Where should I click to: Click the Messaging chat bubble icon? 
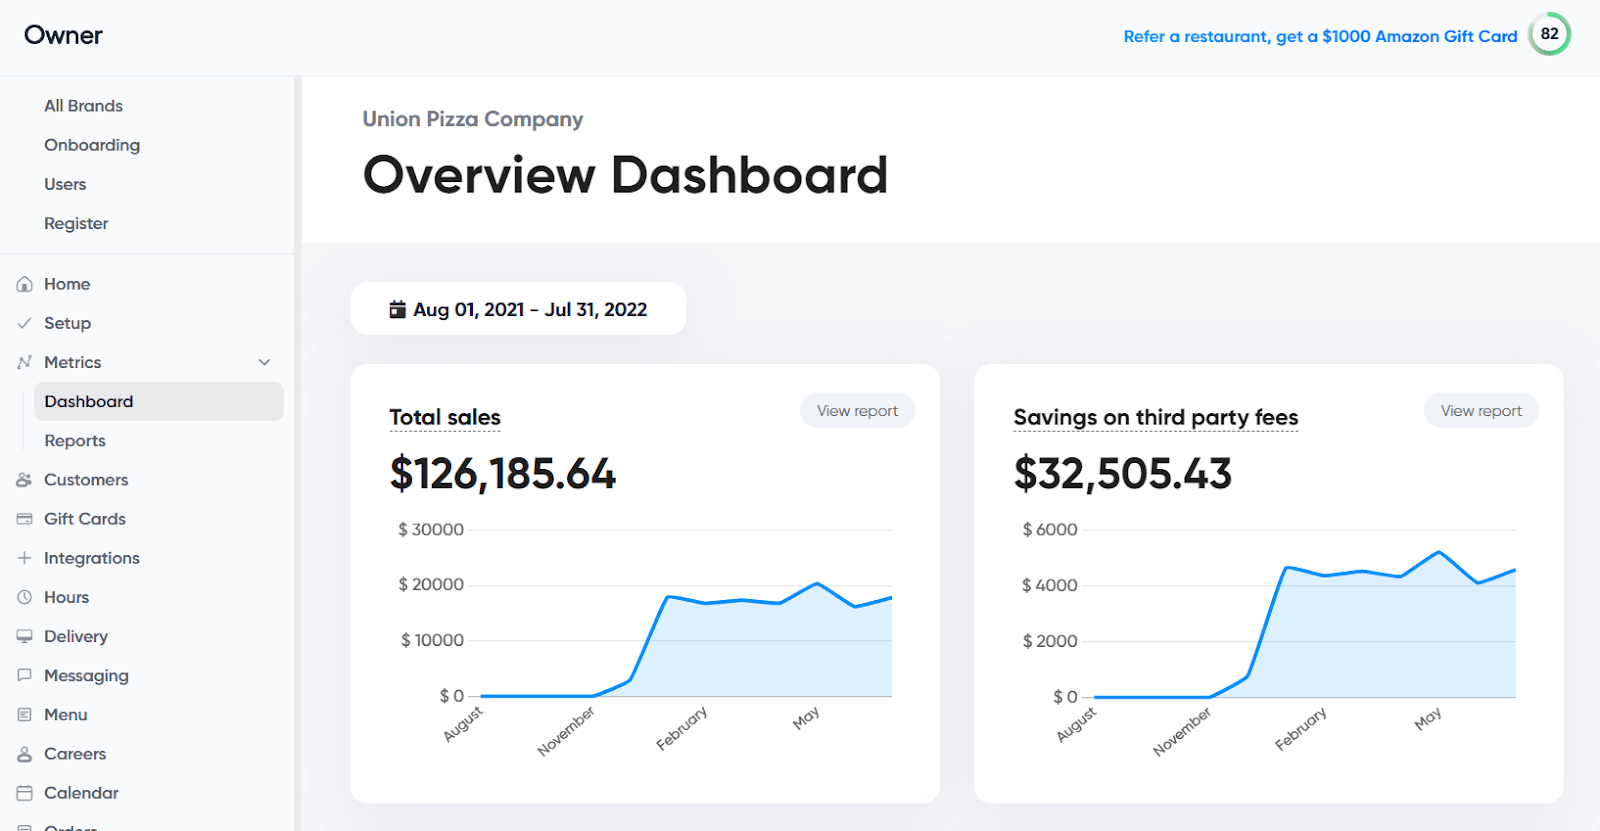[x=25, y=675]
